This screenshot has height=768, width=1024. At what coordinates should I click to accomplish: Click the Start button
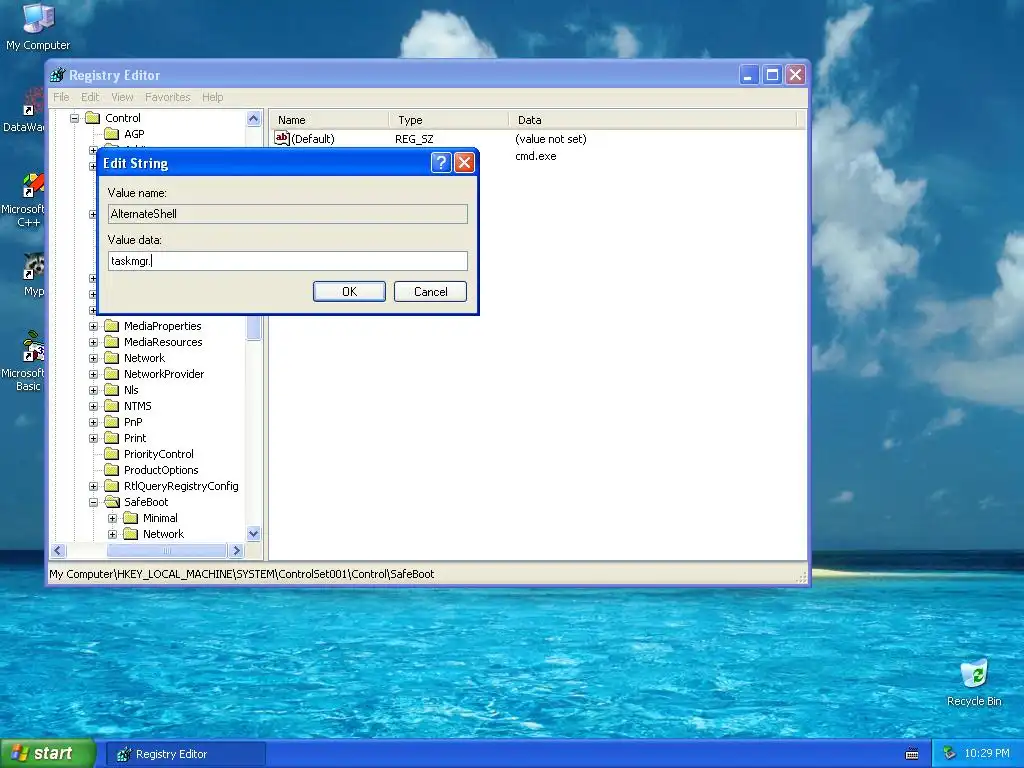click(x=48, y=753)
